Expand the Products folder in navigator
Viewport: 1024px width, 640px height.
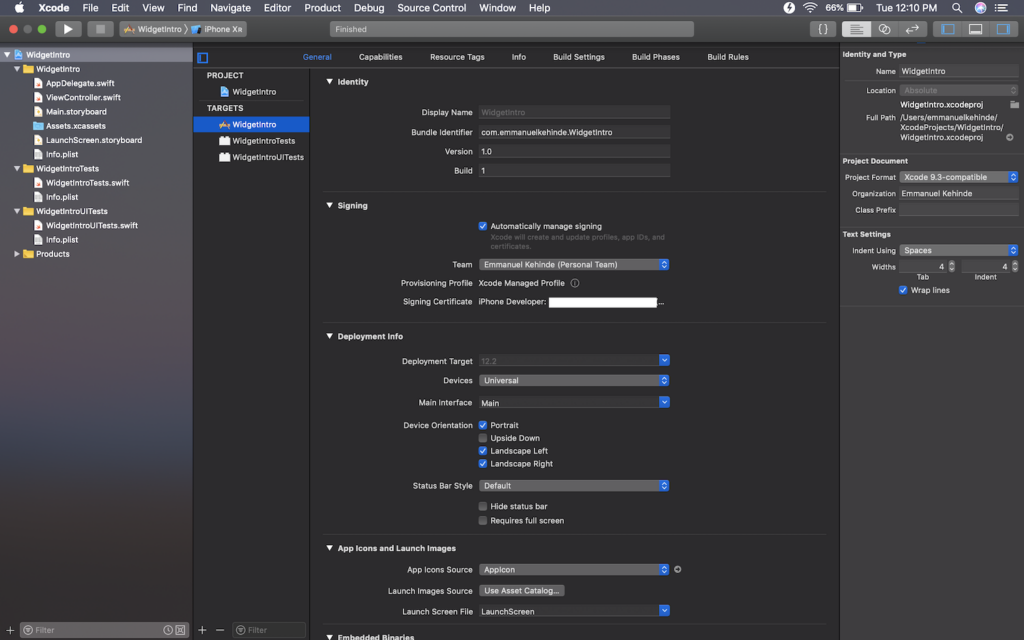[17, 254]
